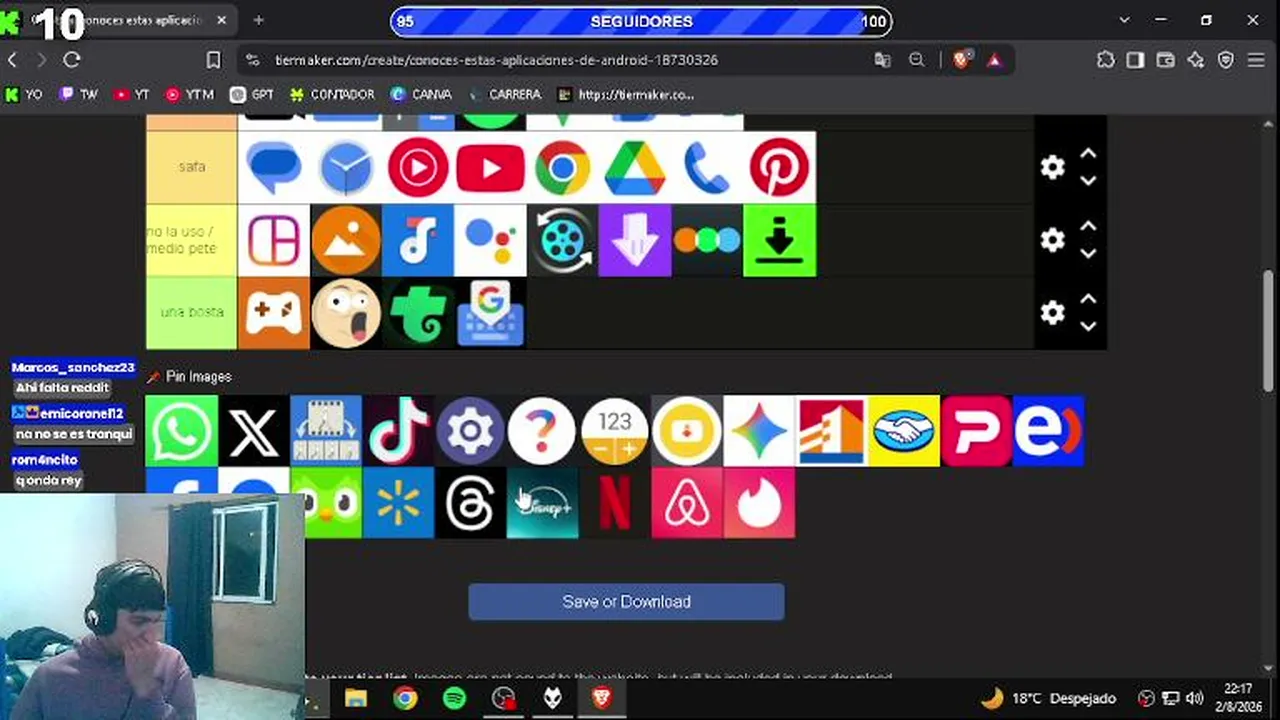Viewport: 1280px width, 720px height.
Task: Select the orange Gallery icon
Action: [x=346, y=240]
